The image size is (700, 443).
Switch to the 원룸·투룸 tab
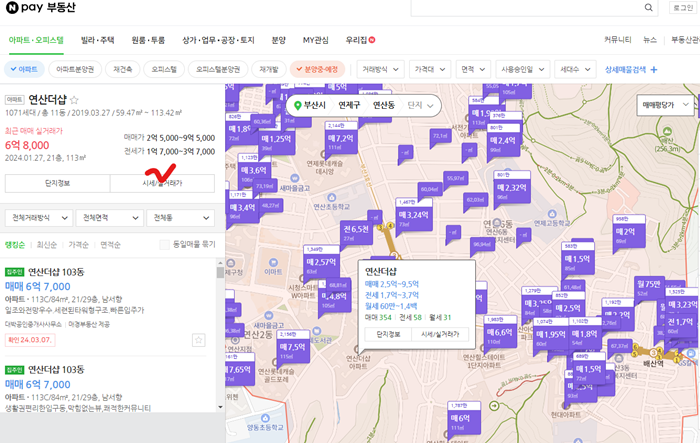pos(148,40)
